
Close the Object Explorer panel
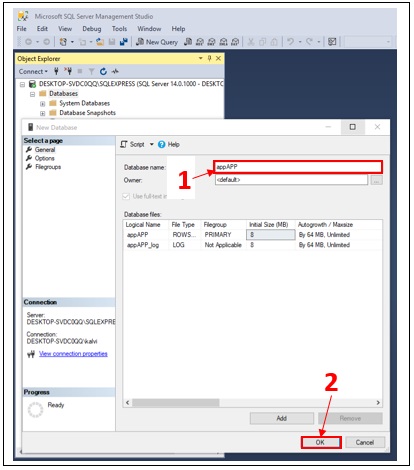coord(218,58)
